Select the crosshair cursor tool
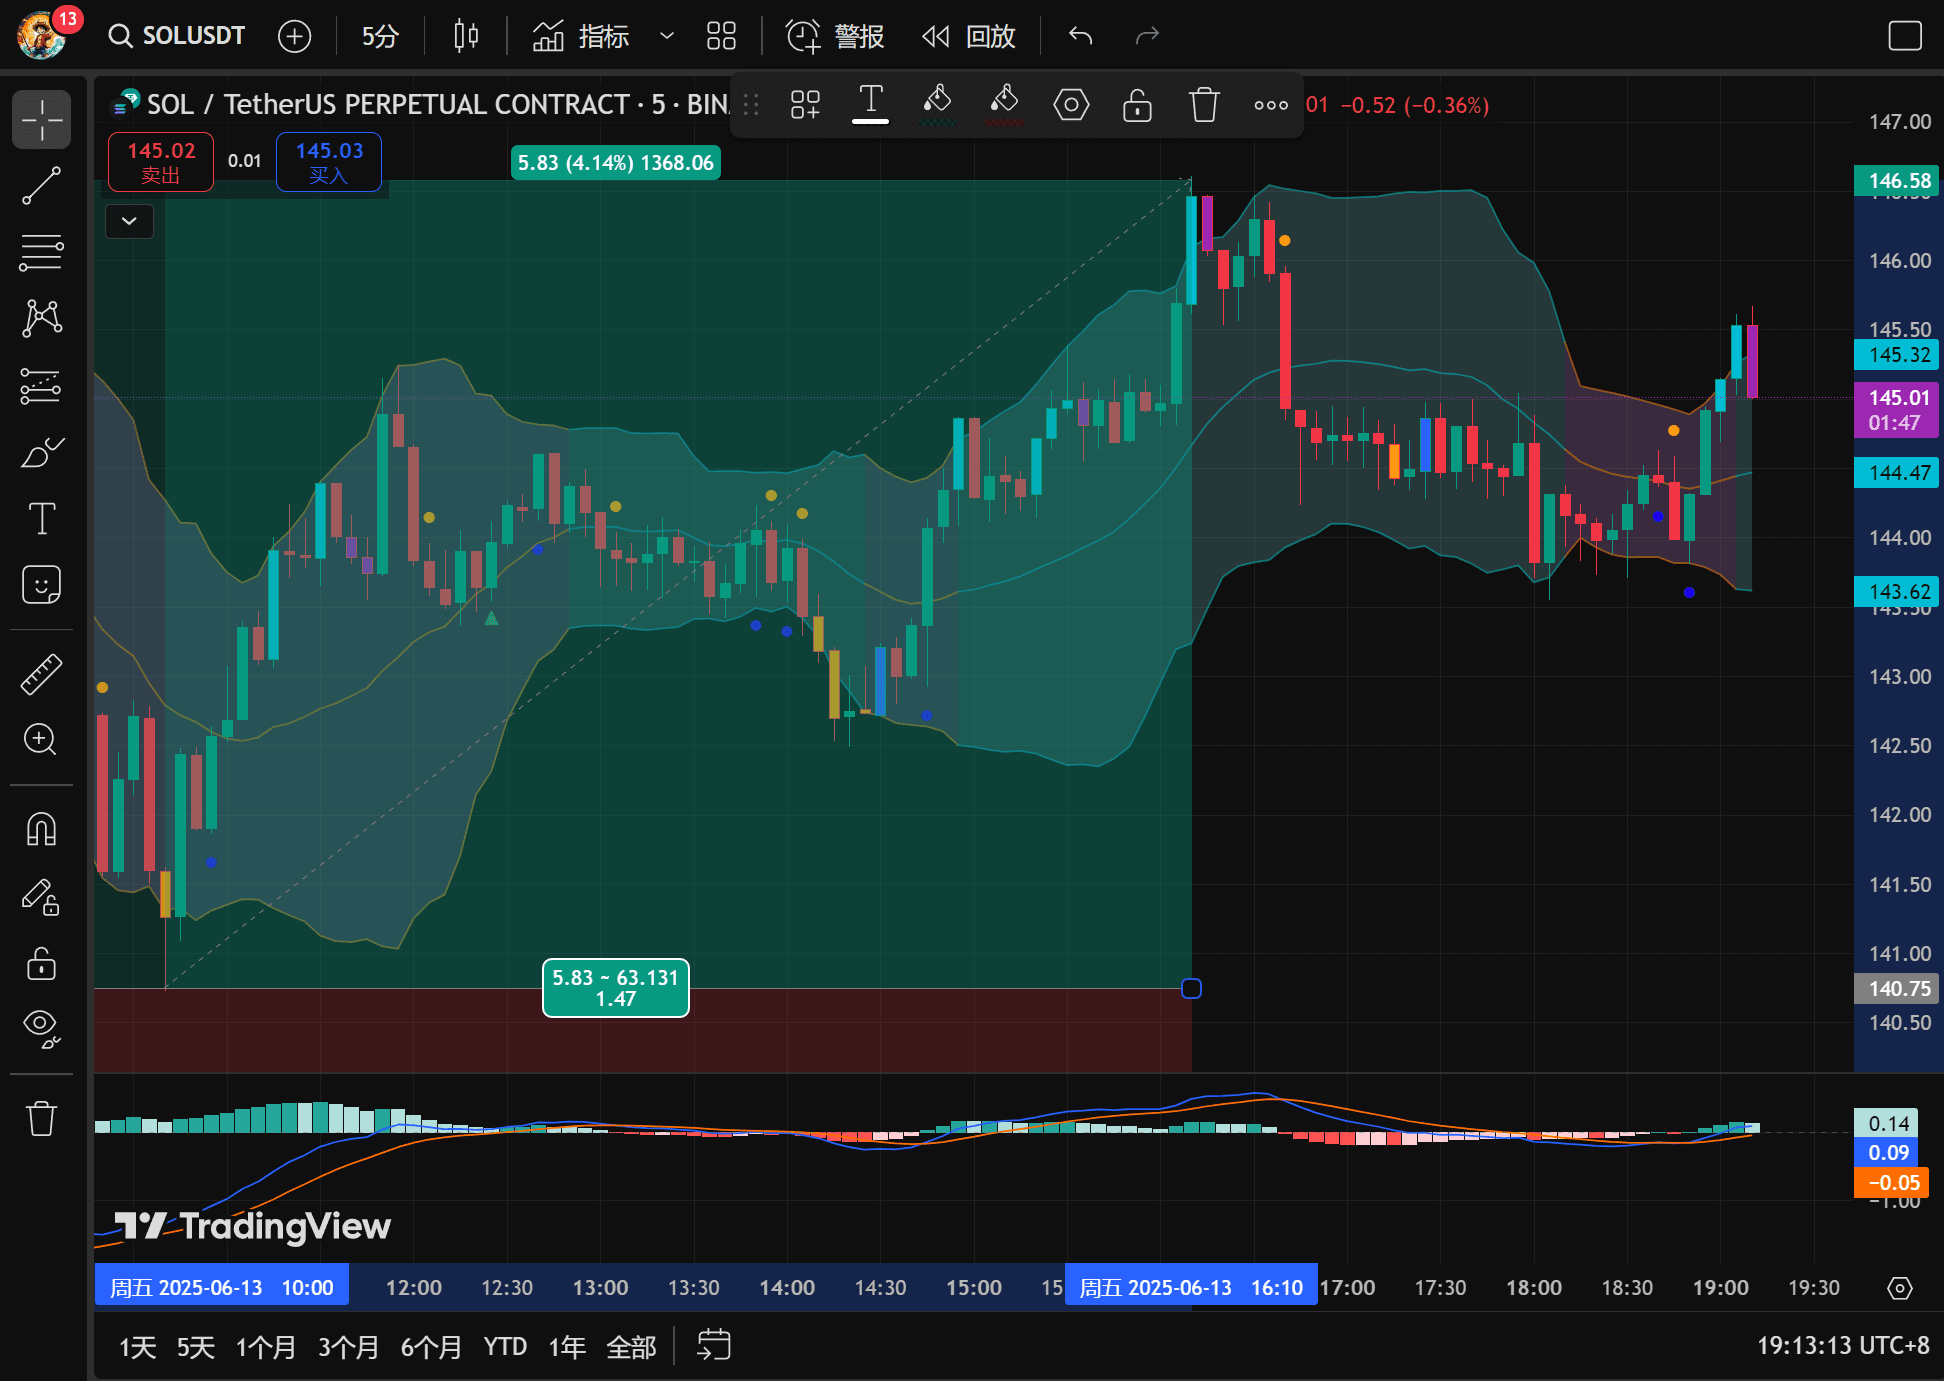 [42, 120]
